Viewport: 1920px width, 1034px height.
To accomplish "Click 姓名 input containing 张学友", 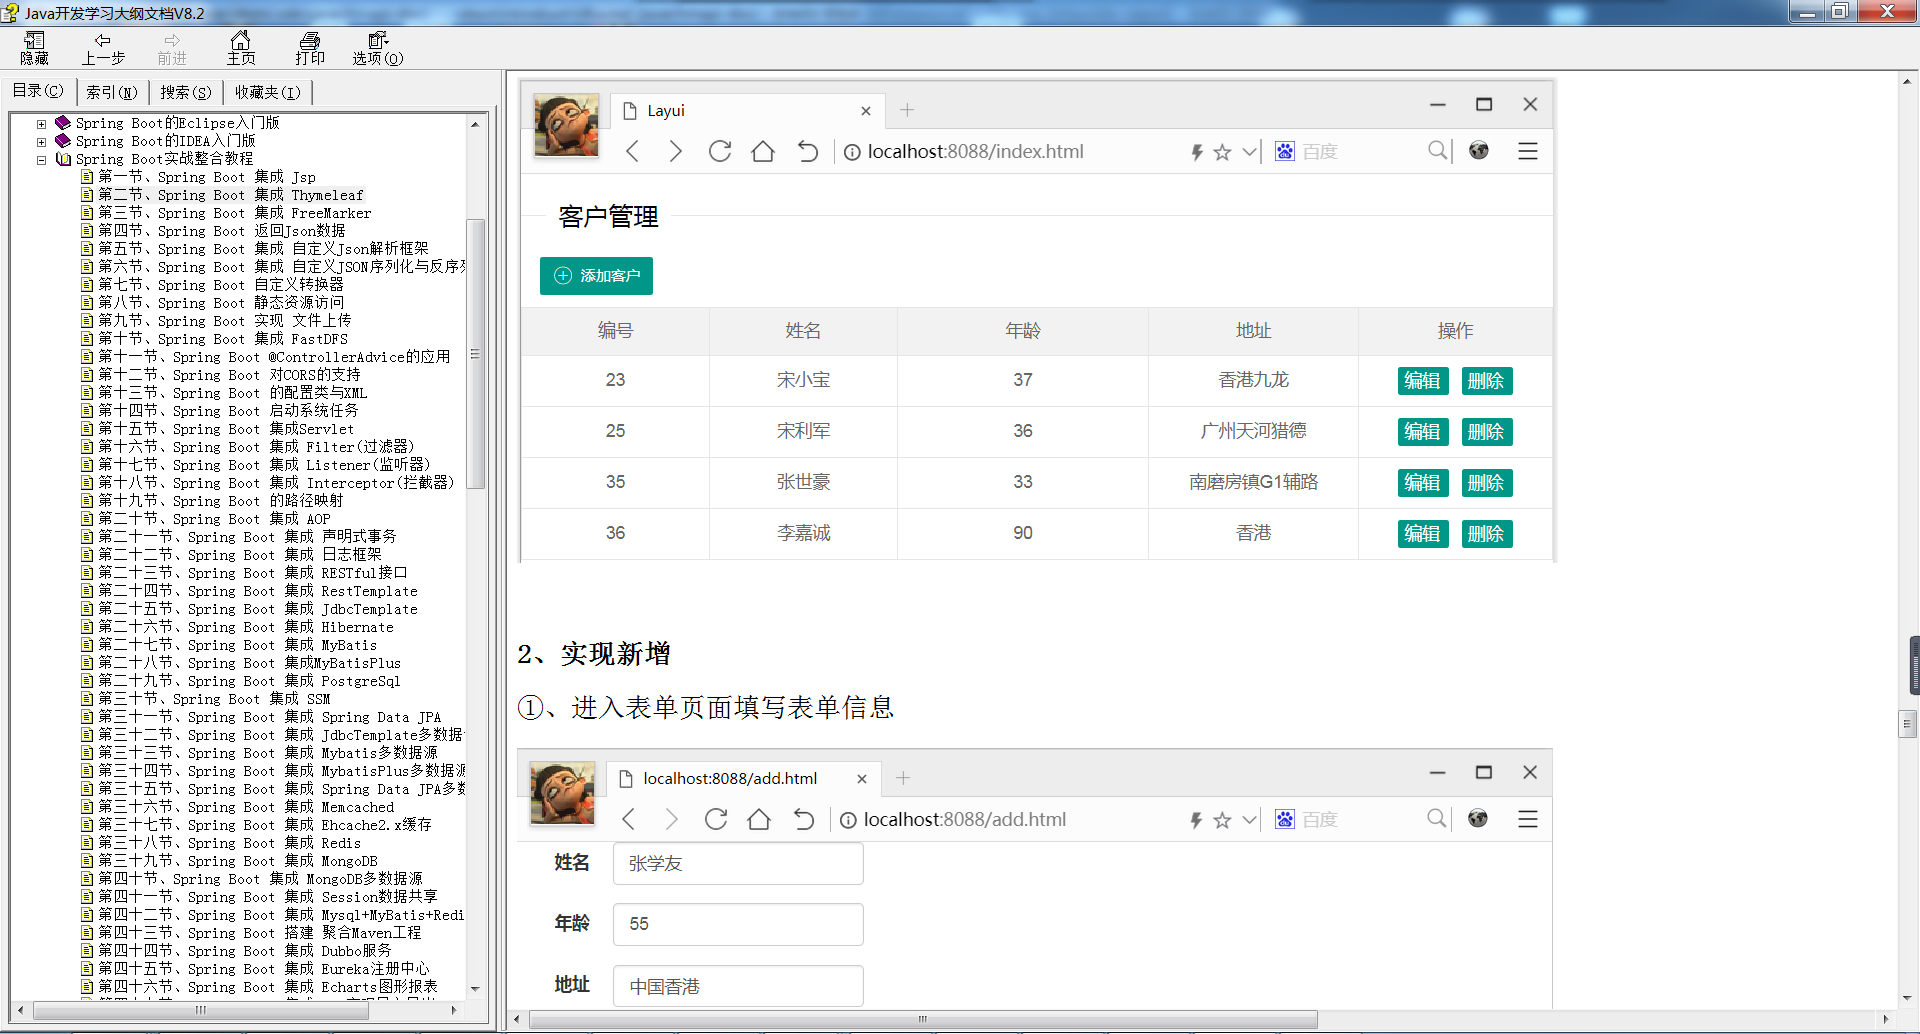I will tap(738, 864).
